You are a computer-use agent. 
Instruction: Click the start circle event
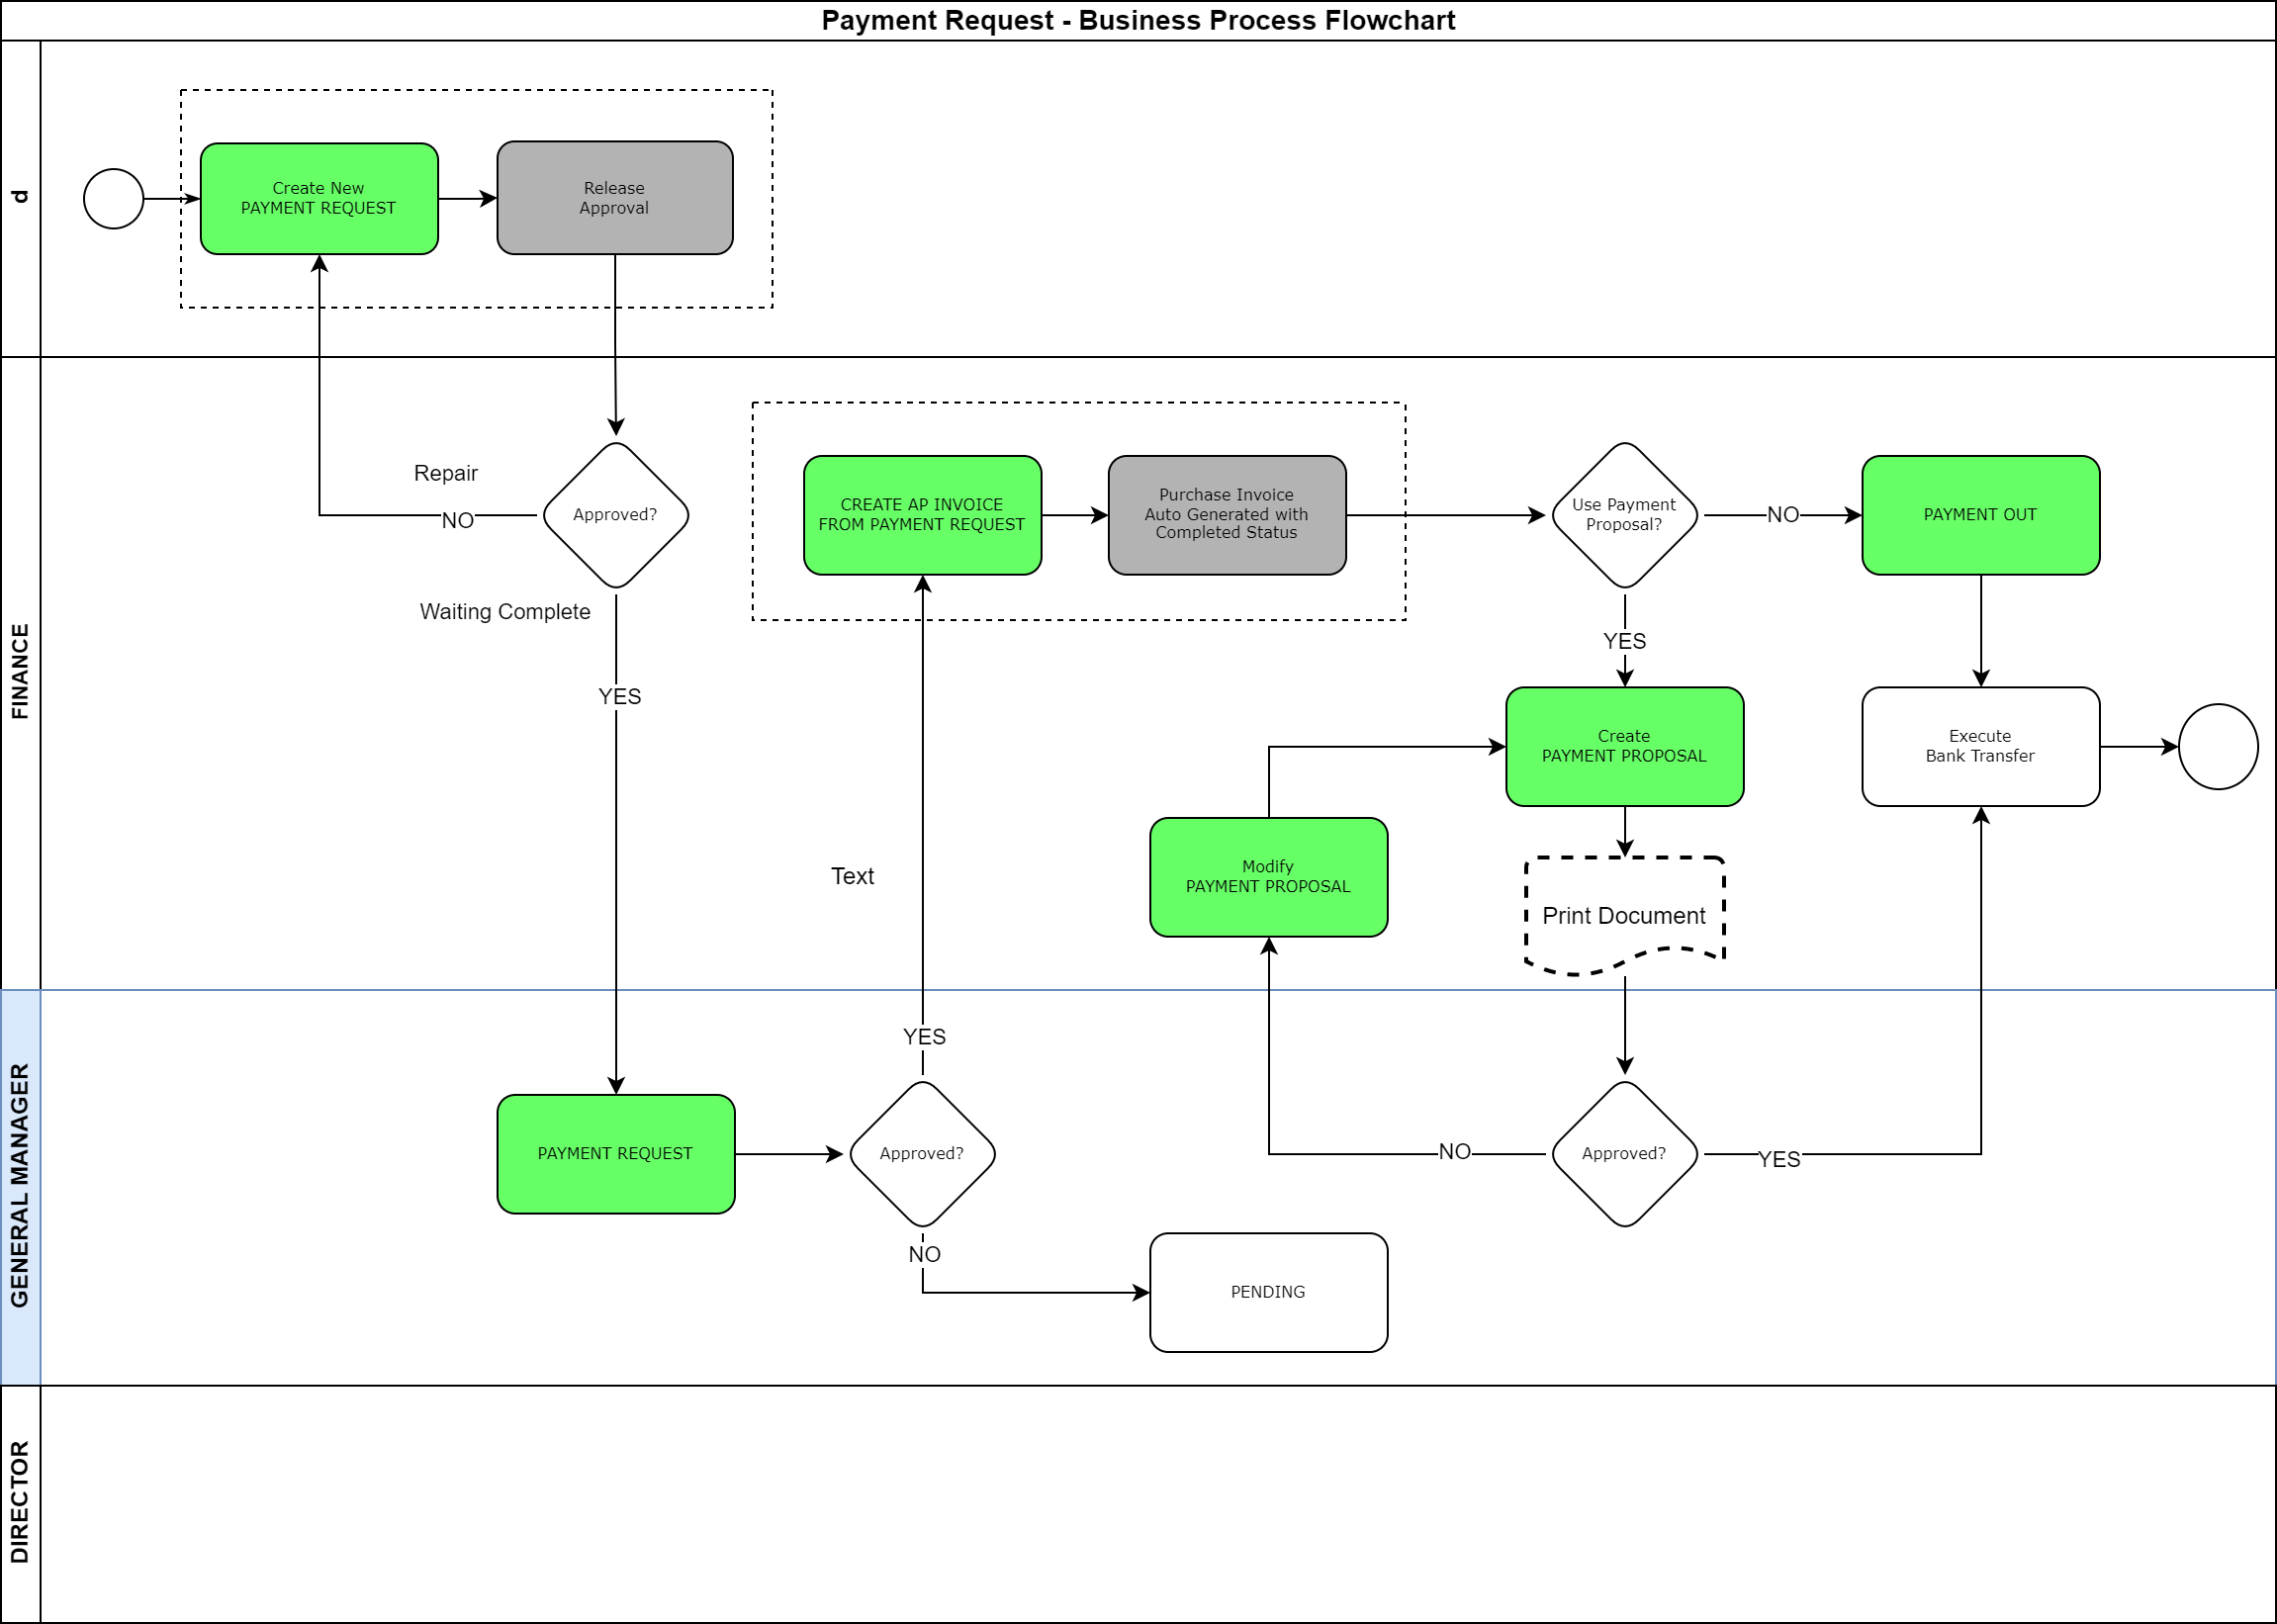point(113,198)
